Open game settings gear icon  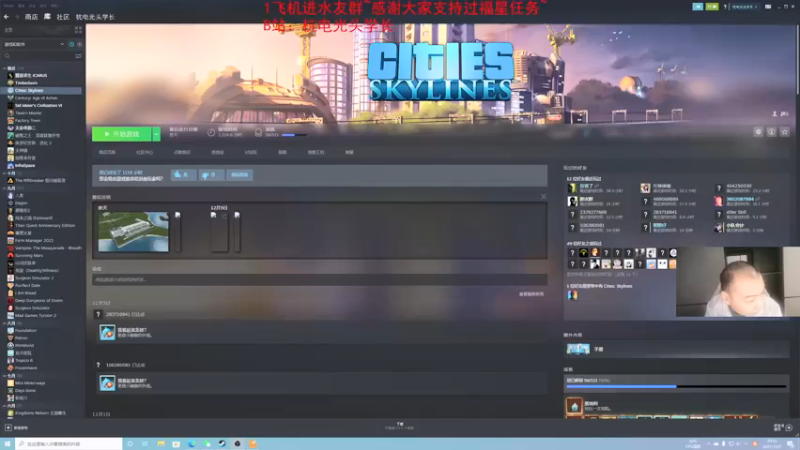(758, 132)
